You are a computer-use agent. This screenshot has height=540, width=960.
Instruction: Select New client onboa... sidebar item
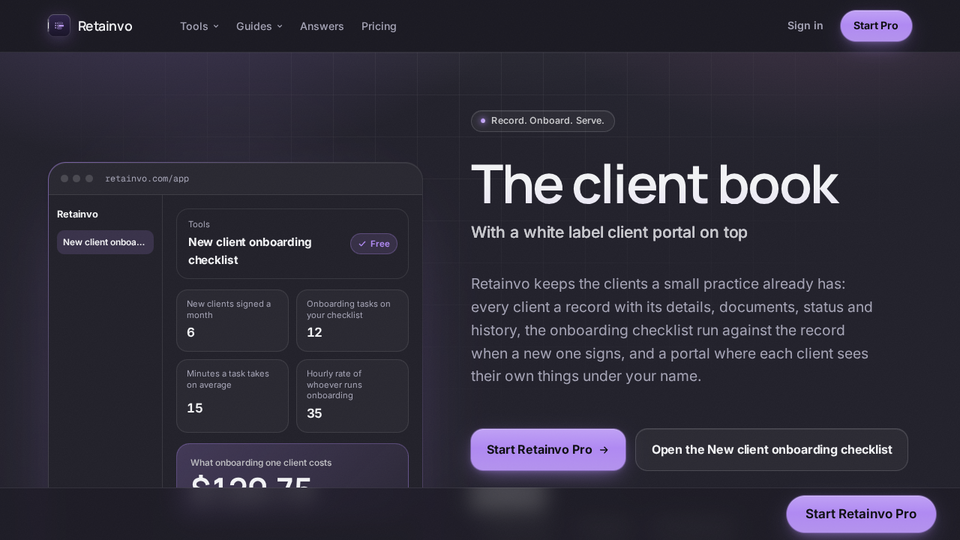105,242
